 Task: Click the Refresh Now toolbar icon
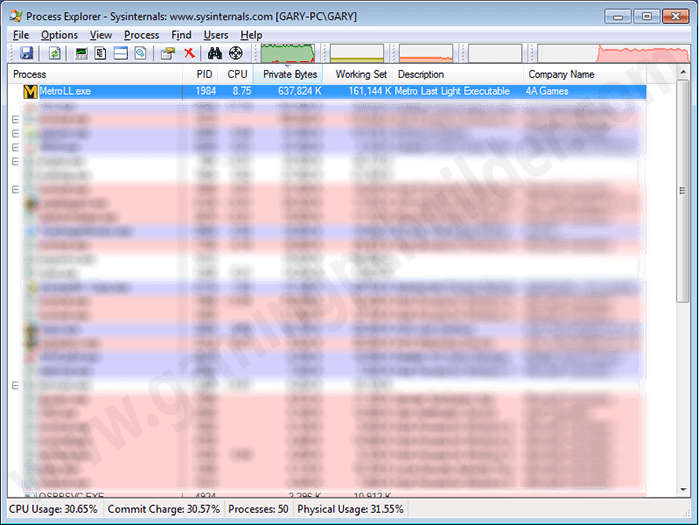coord(54,54)
